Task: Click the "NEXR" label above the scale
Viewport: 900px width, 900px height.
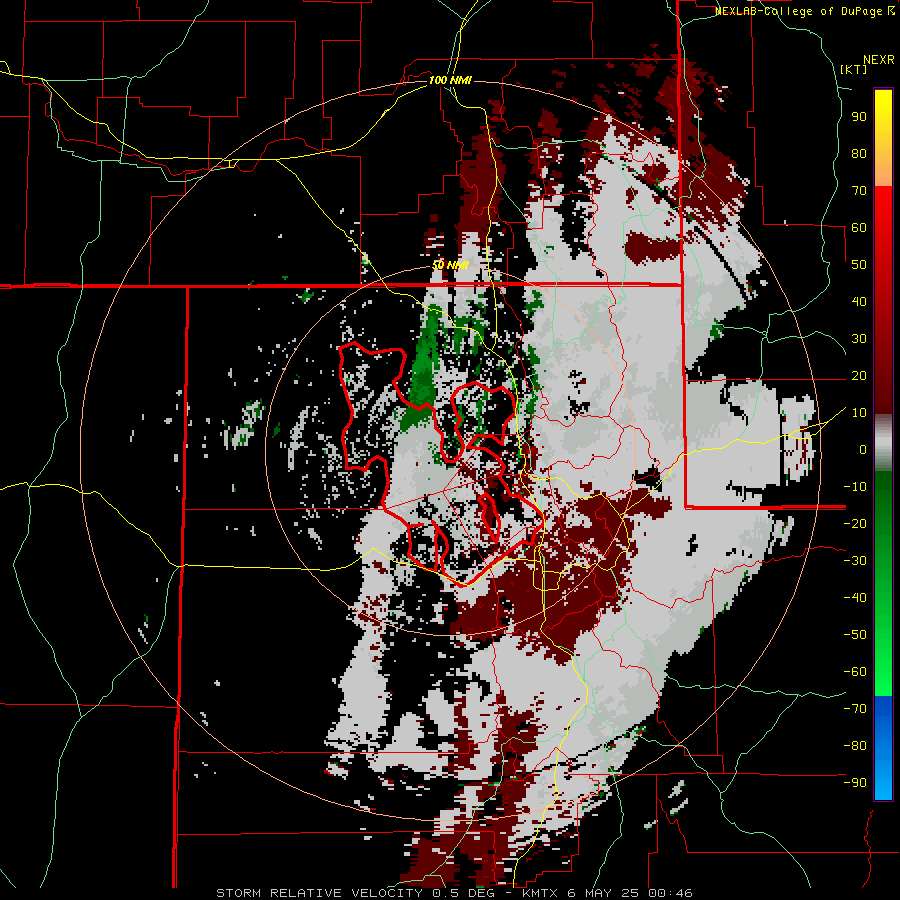Action: (x=878, y=60)
